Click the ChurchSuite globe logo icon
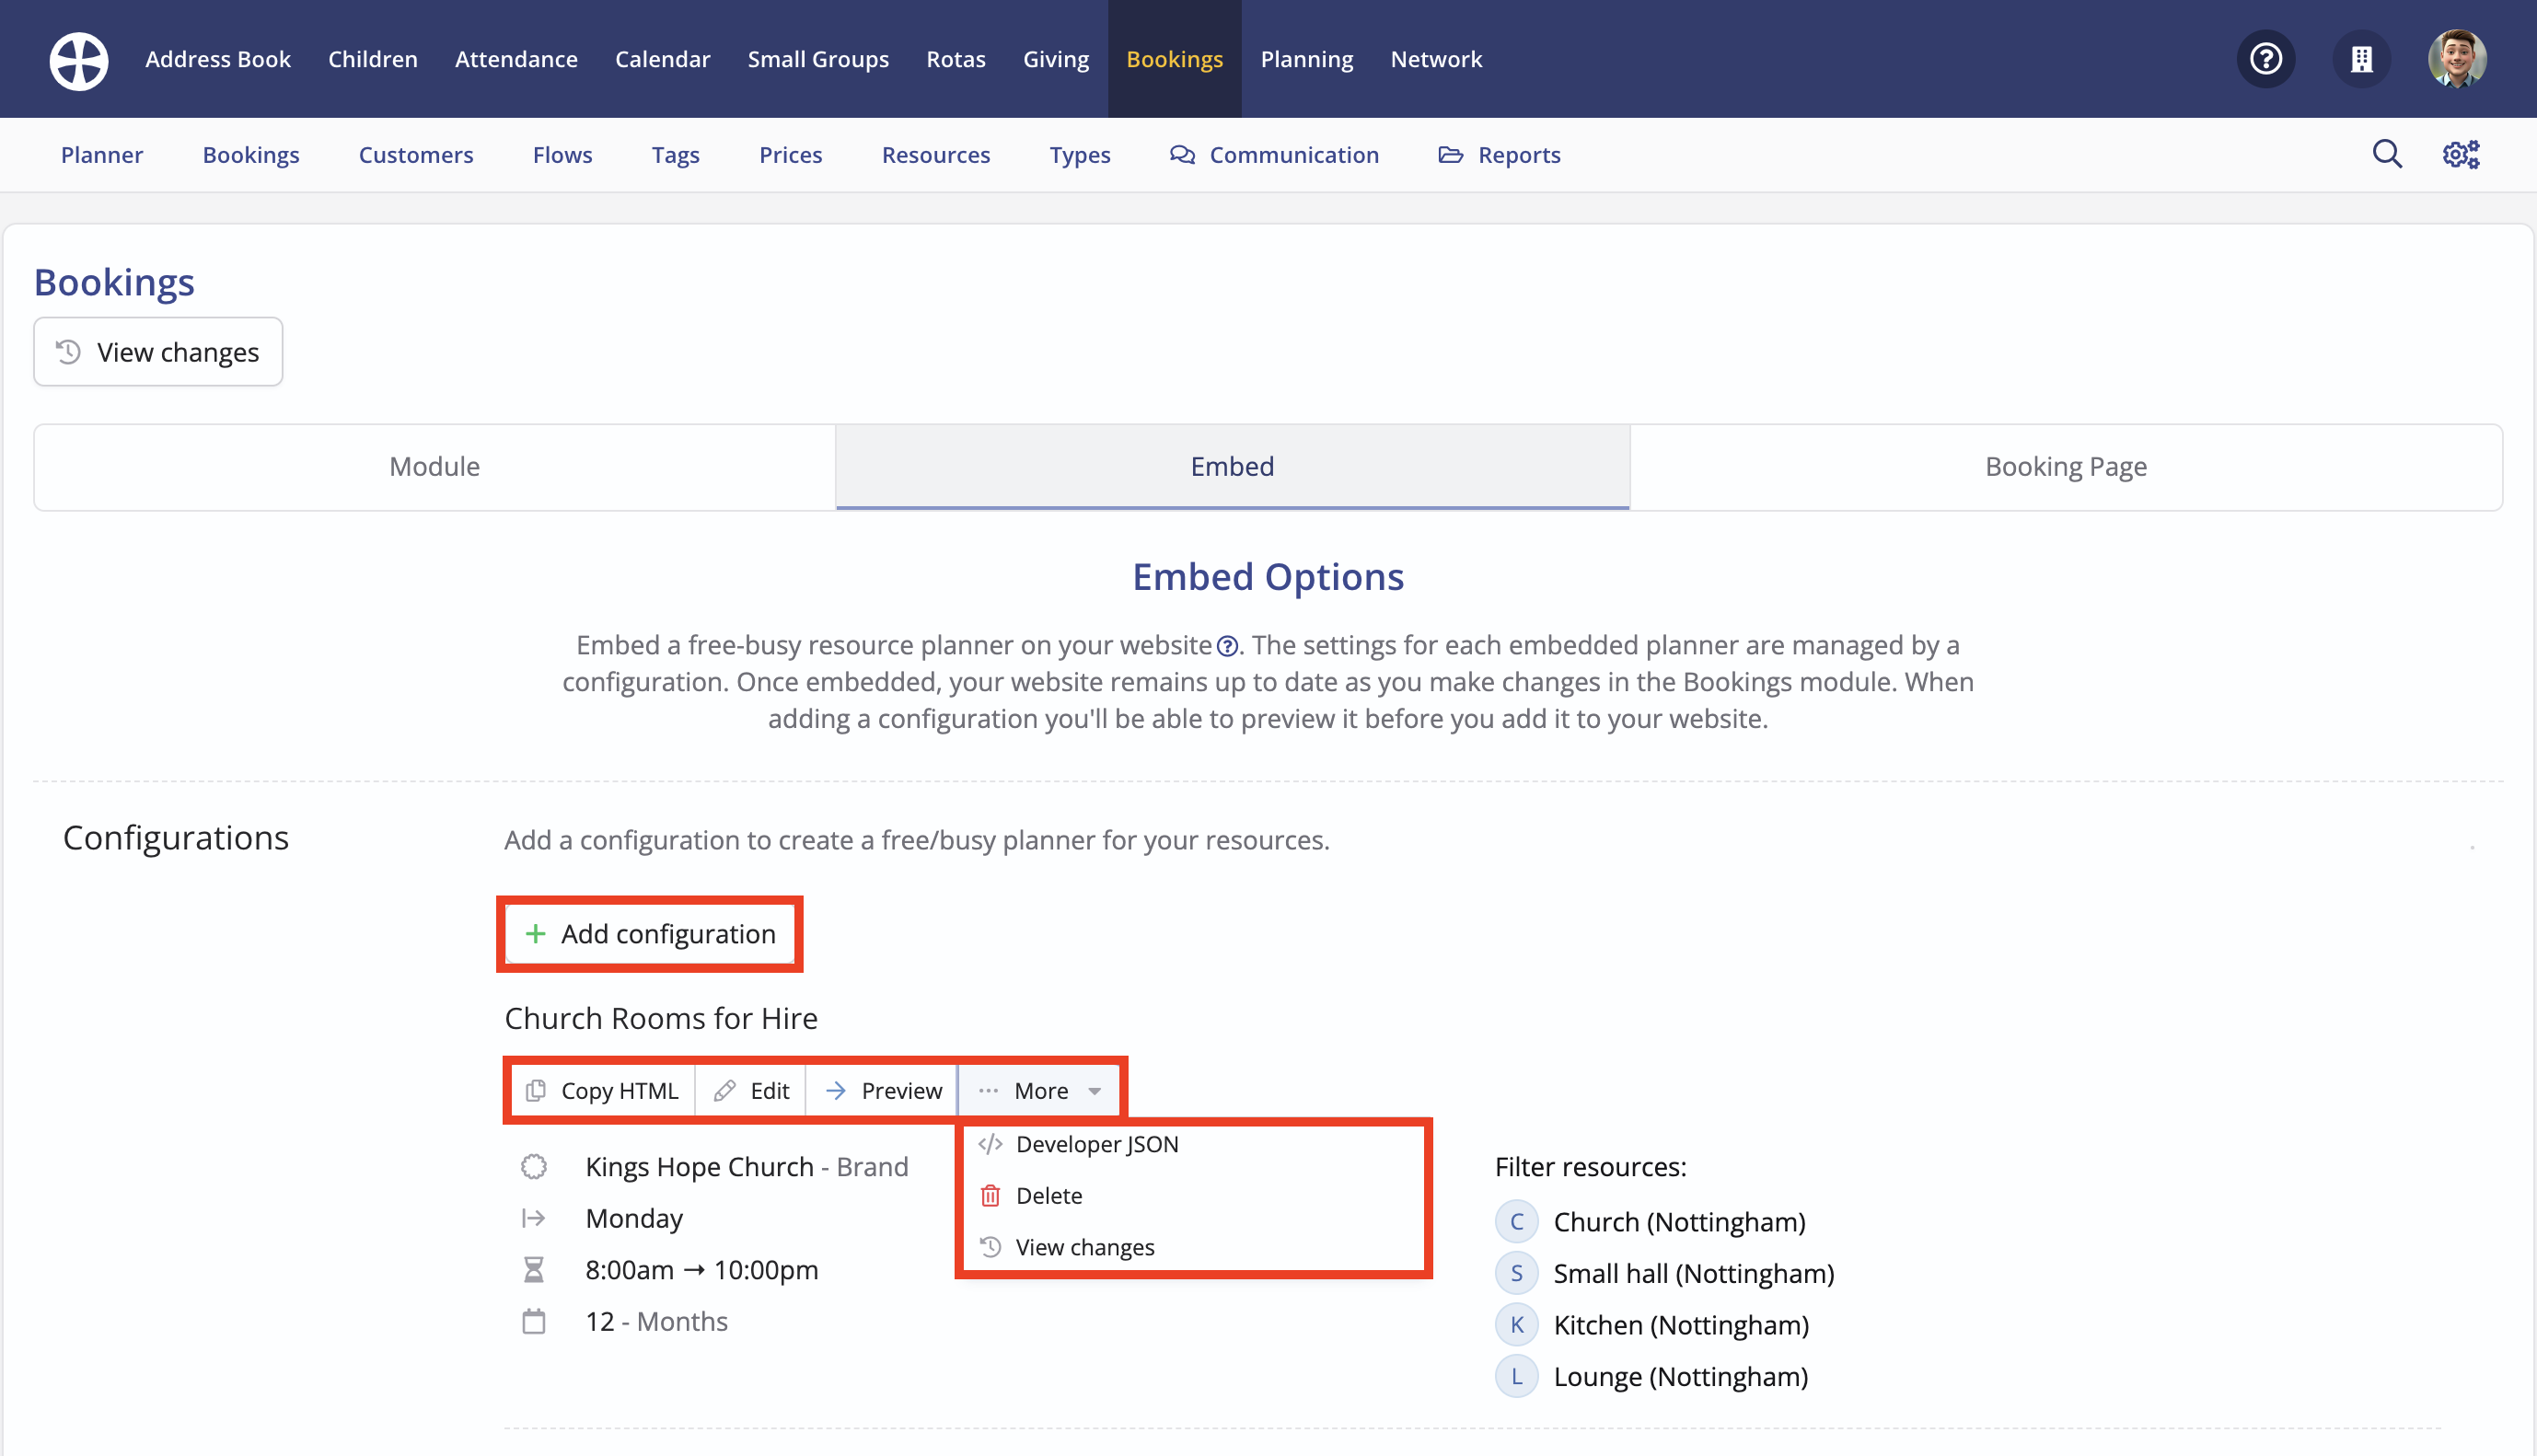Image resolution: width=2537 pixels, height=1456 pixels. coord(79,60)
